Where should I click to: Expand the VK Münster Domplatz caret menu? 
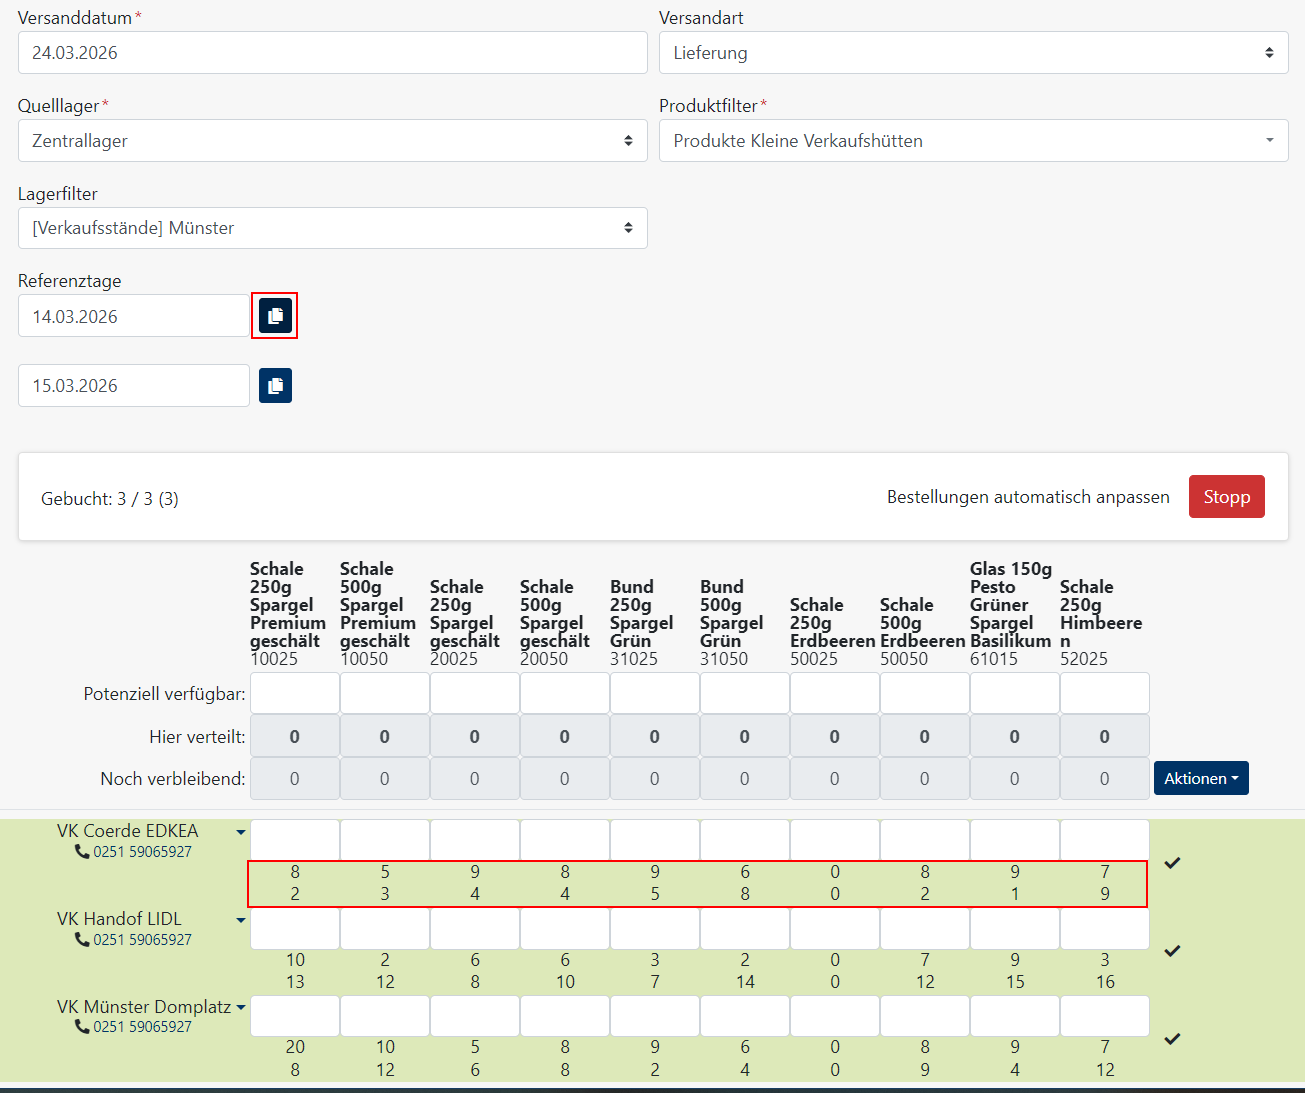241,1008
